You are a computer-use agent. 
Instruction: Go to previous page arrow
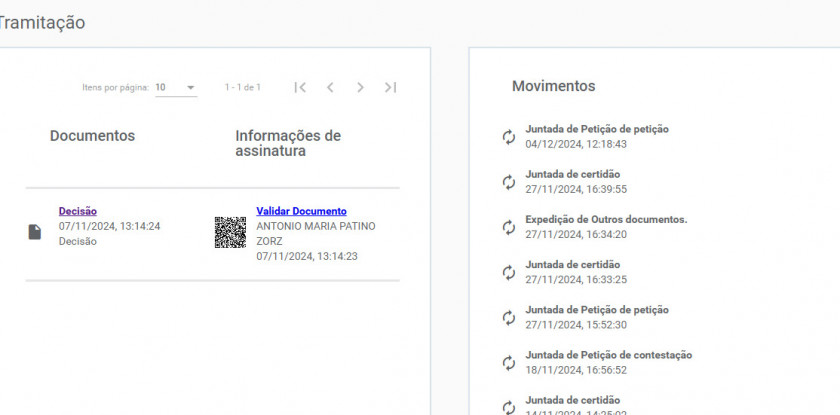330,88
